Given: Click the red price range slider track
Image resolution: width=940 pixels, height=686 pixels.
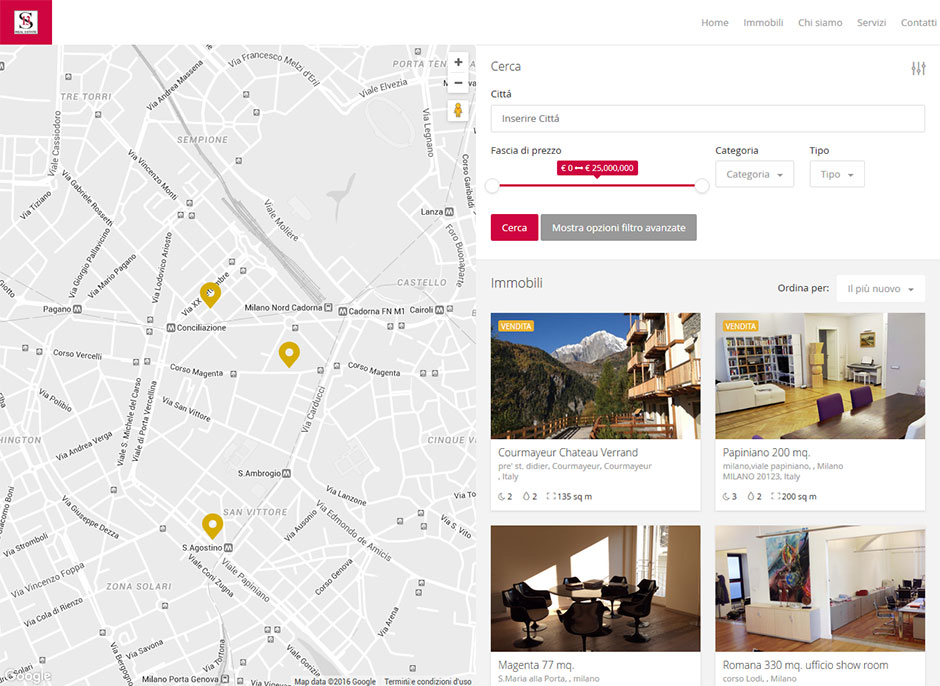Looking at the screenshot, I should (x=597, y=186).
